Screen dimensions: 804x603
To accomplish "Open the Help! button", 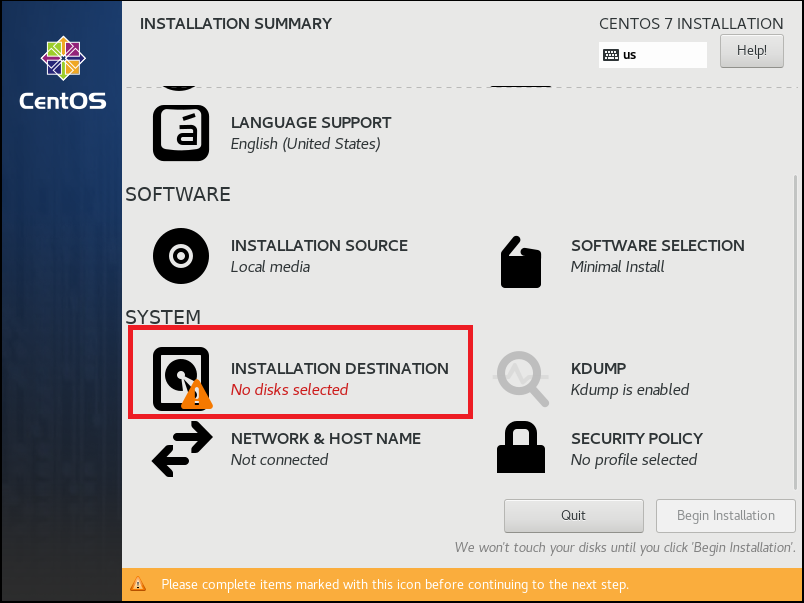I will click(x=752, y=51).
